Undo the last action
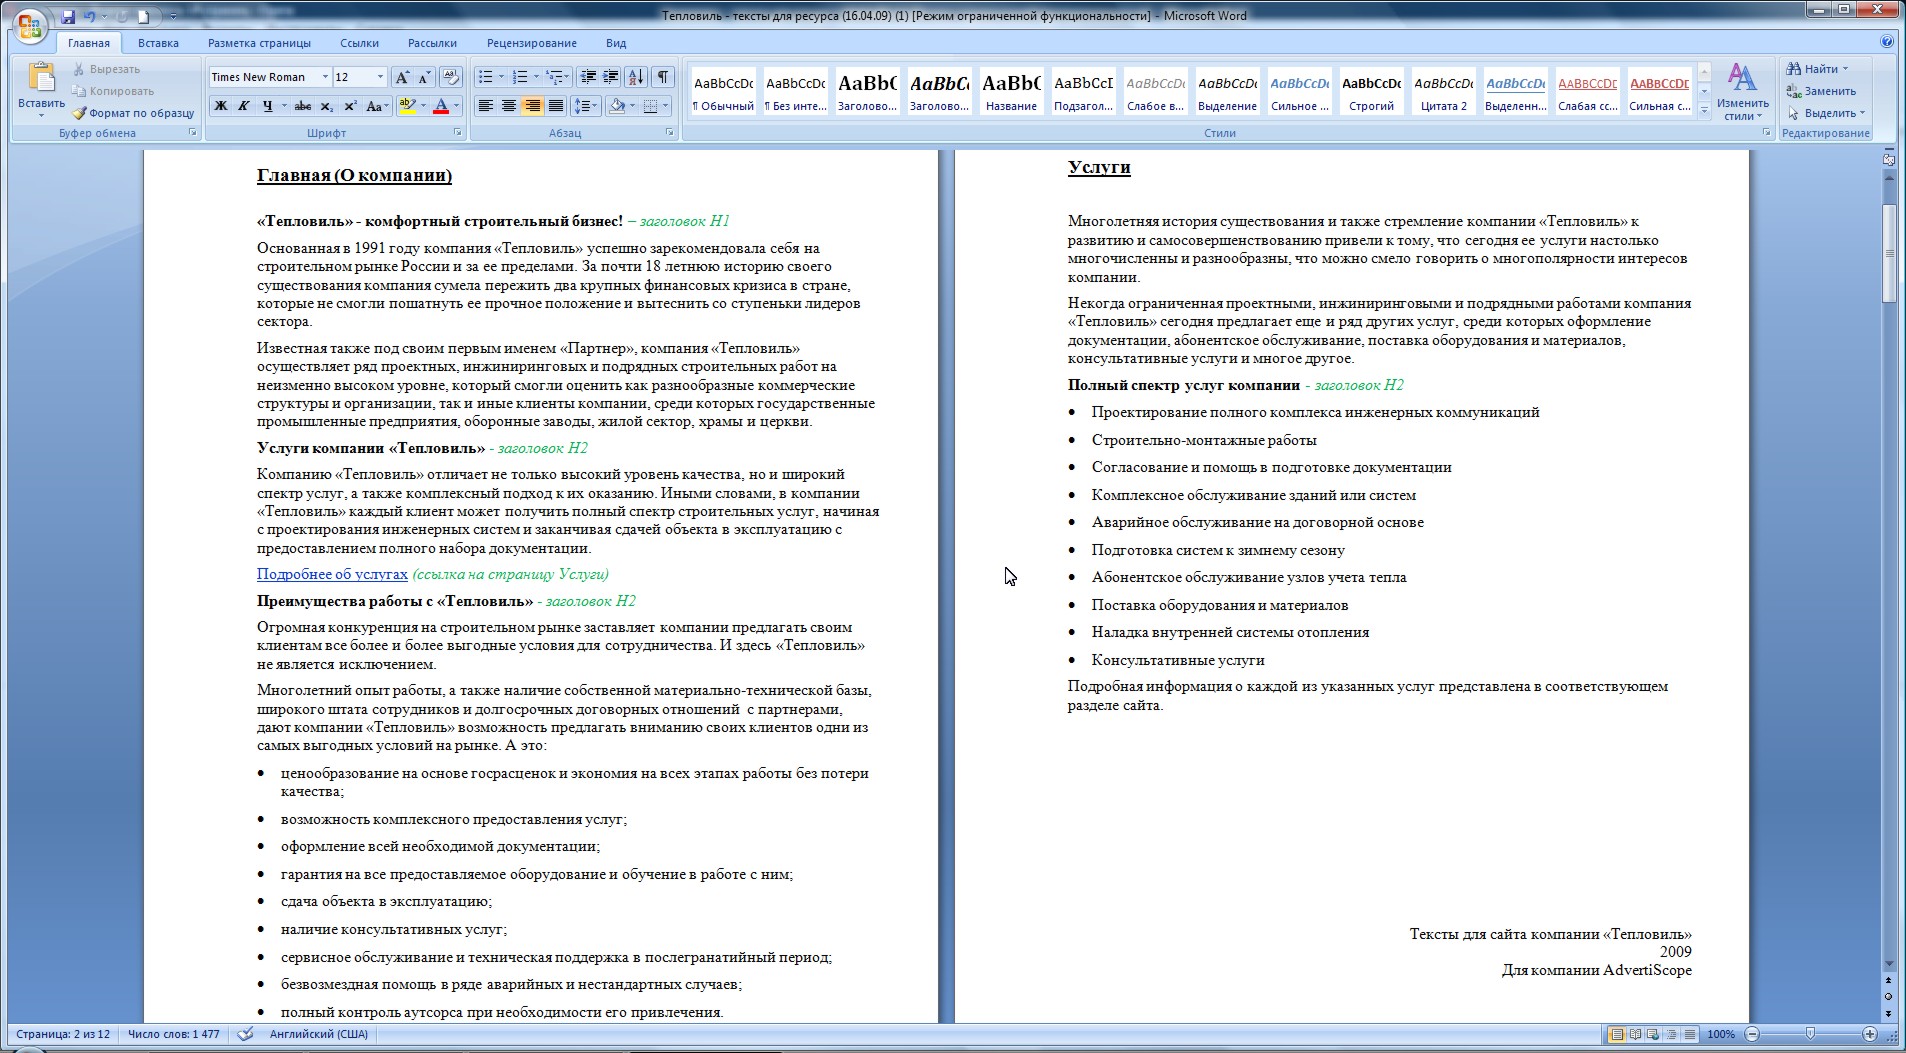Screen dimensions: 1906x1053 (x=90, y=17)
